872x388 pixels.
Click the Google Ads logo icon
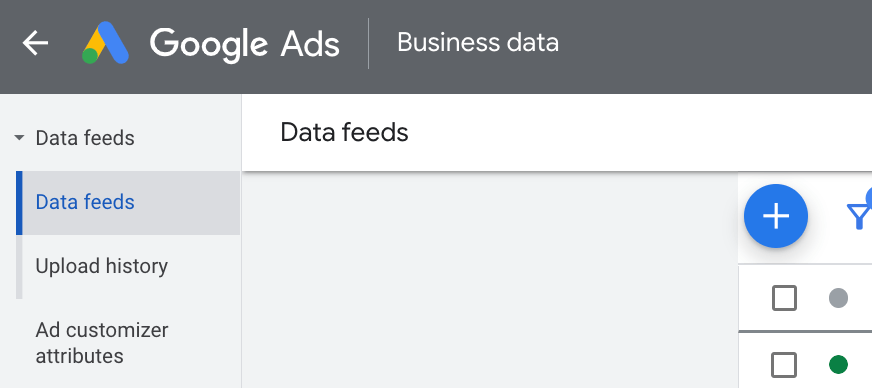point(106,43)
